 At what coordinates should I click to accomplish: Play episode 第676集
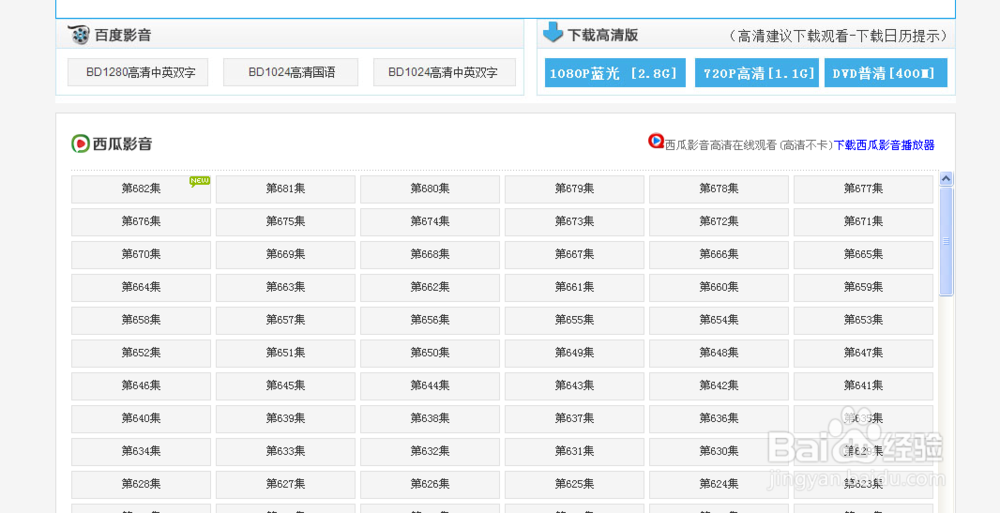click(x=141, y=222)
